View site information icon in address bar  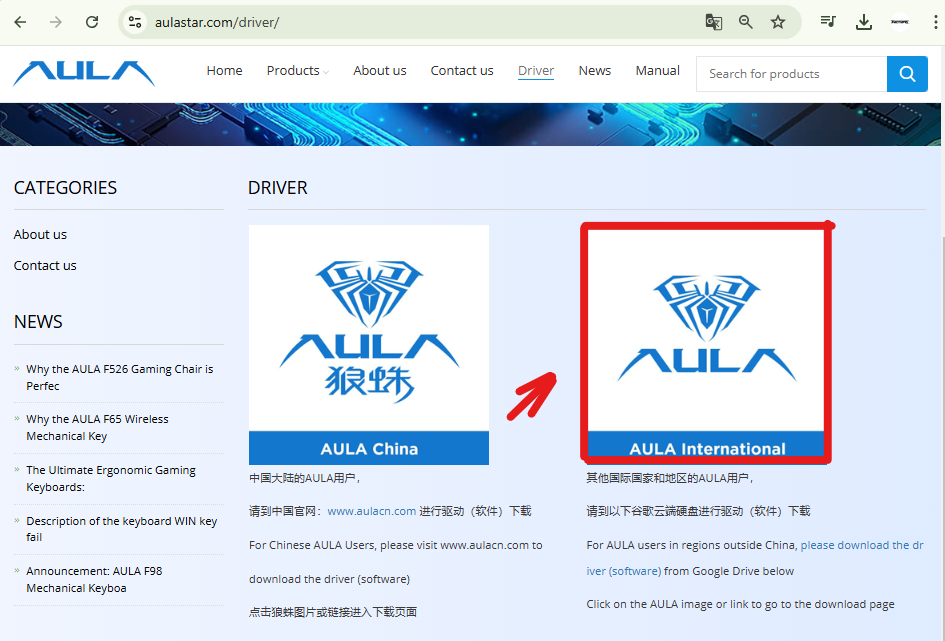point(135,22)
